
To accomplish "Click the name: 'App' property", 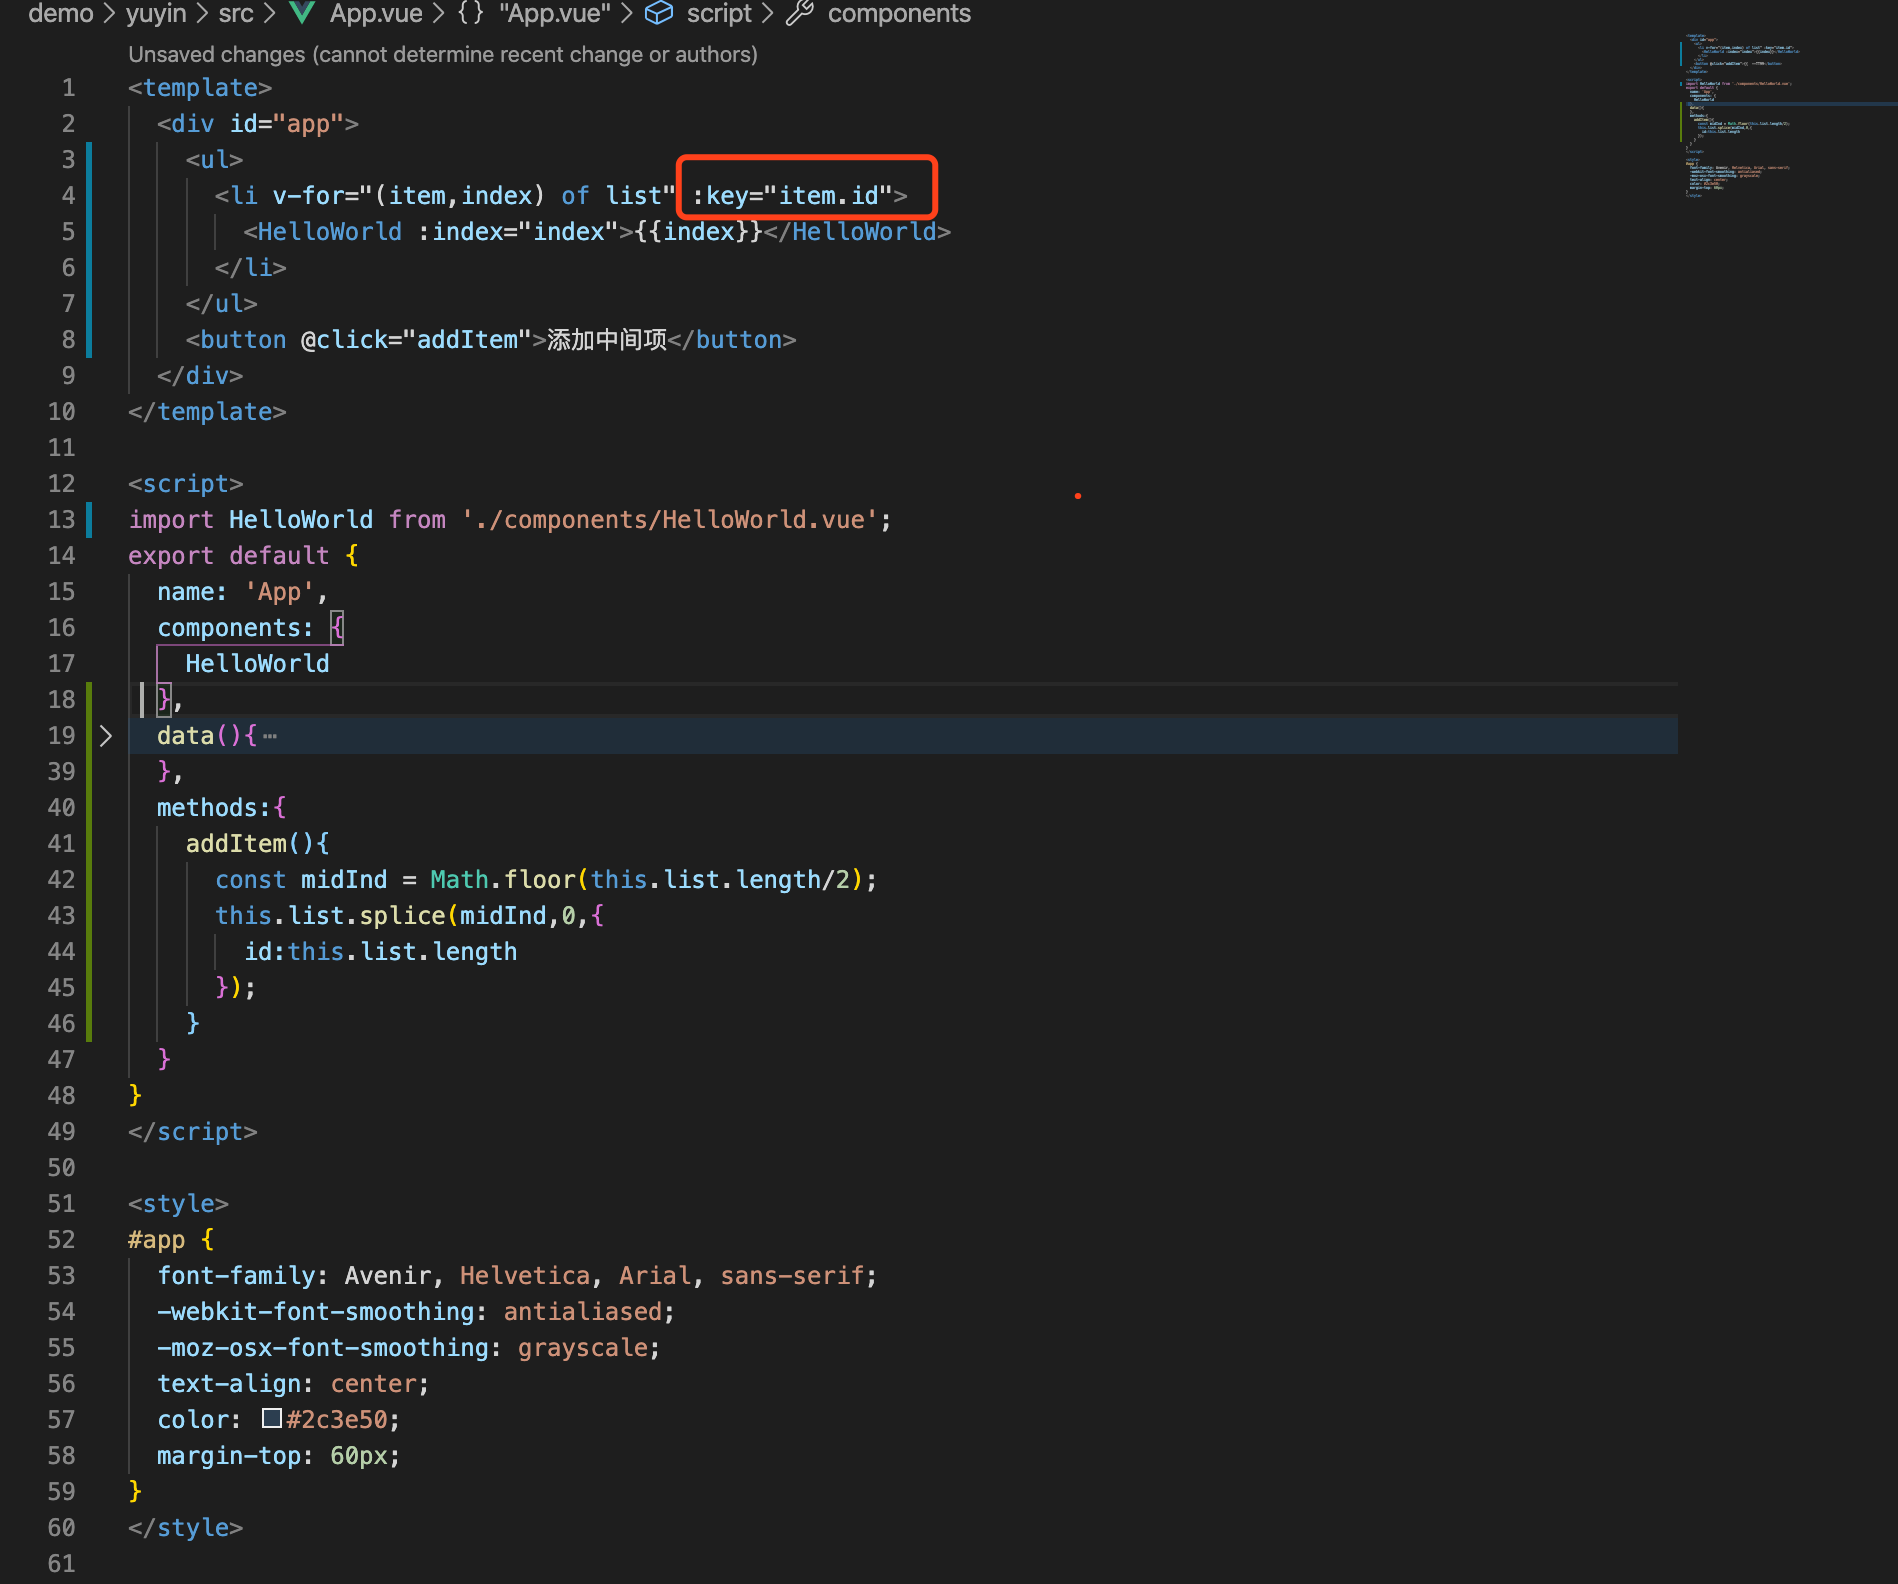I will pyautogui.click(x=236, y=592).
